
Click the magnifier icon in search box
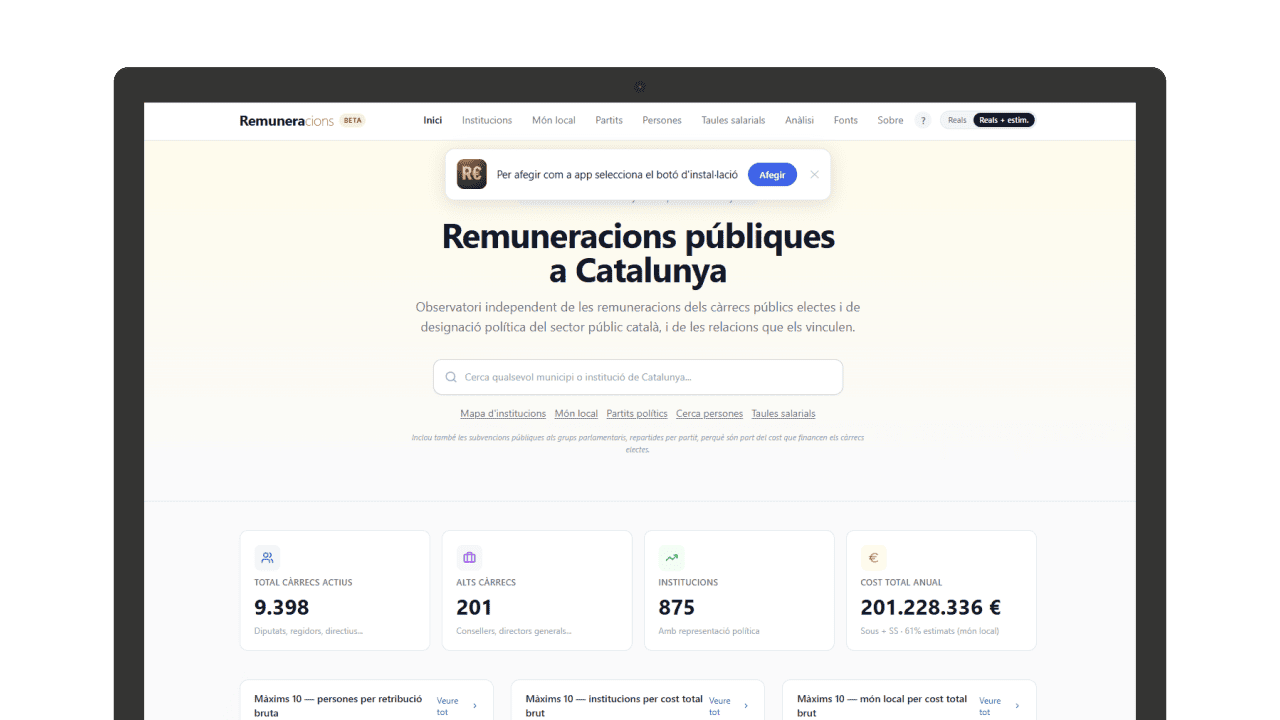[x=451, y=378]
